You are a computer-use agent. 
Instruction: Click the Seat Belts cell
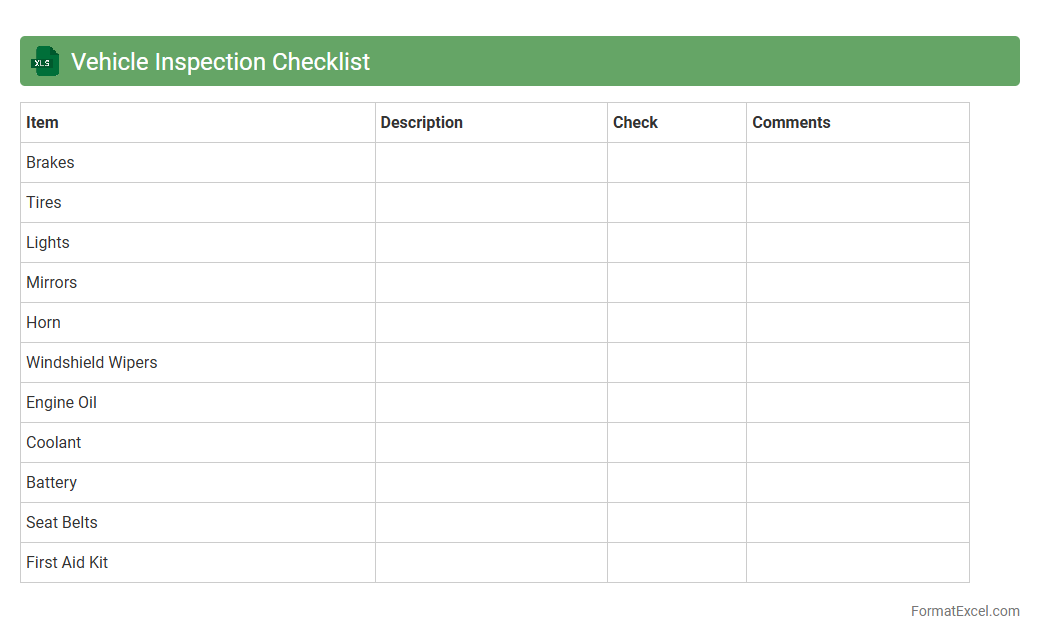coord(62,522)
